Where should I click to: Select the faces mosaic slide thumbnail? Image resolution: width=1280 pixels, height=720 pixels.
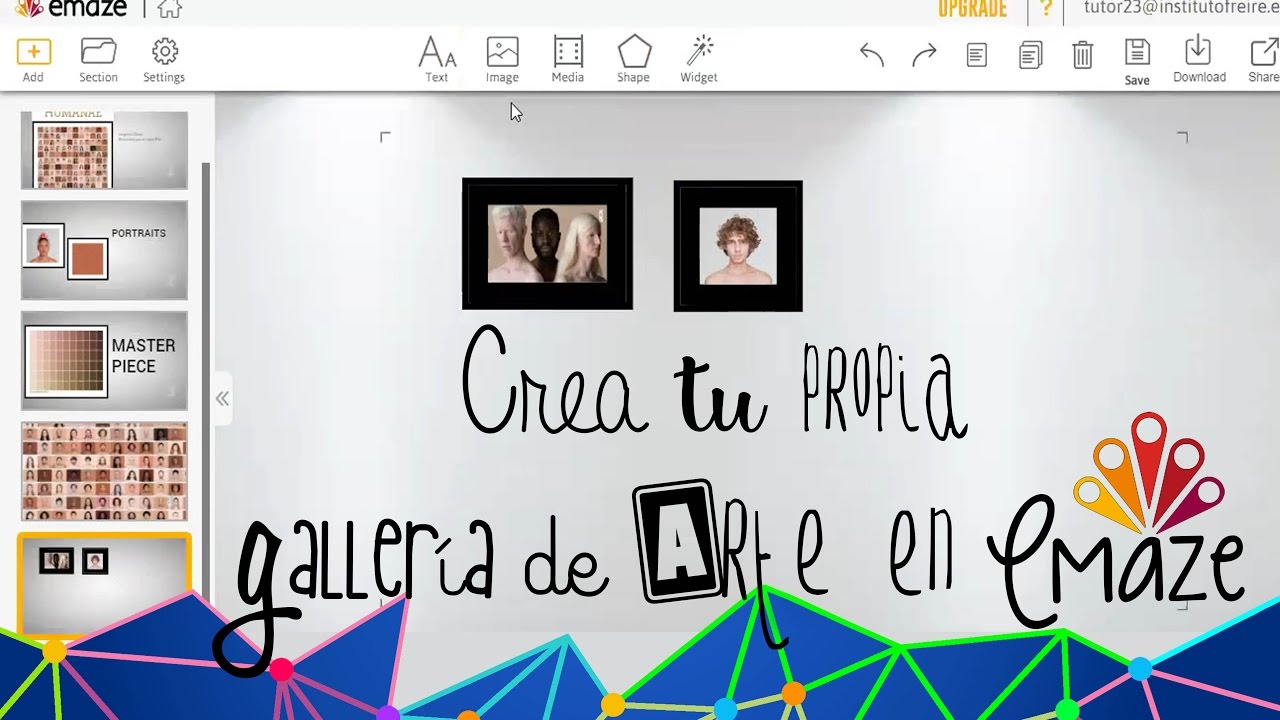pyautogui.click(x=104, y=471)
